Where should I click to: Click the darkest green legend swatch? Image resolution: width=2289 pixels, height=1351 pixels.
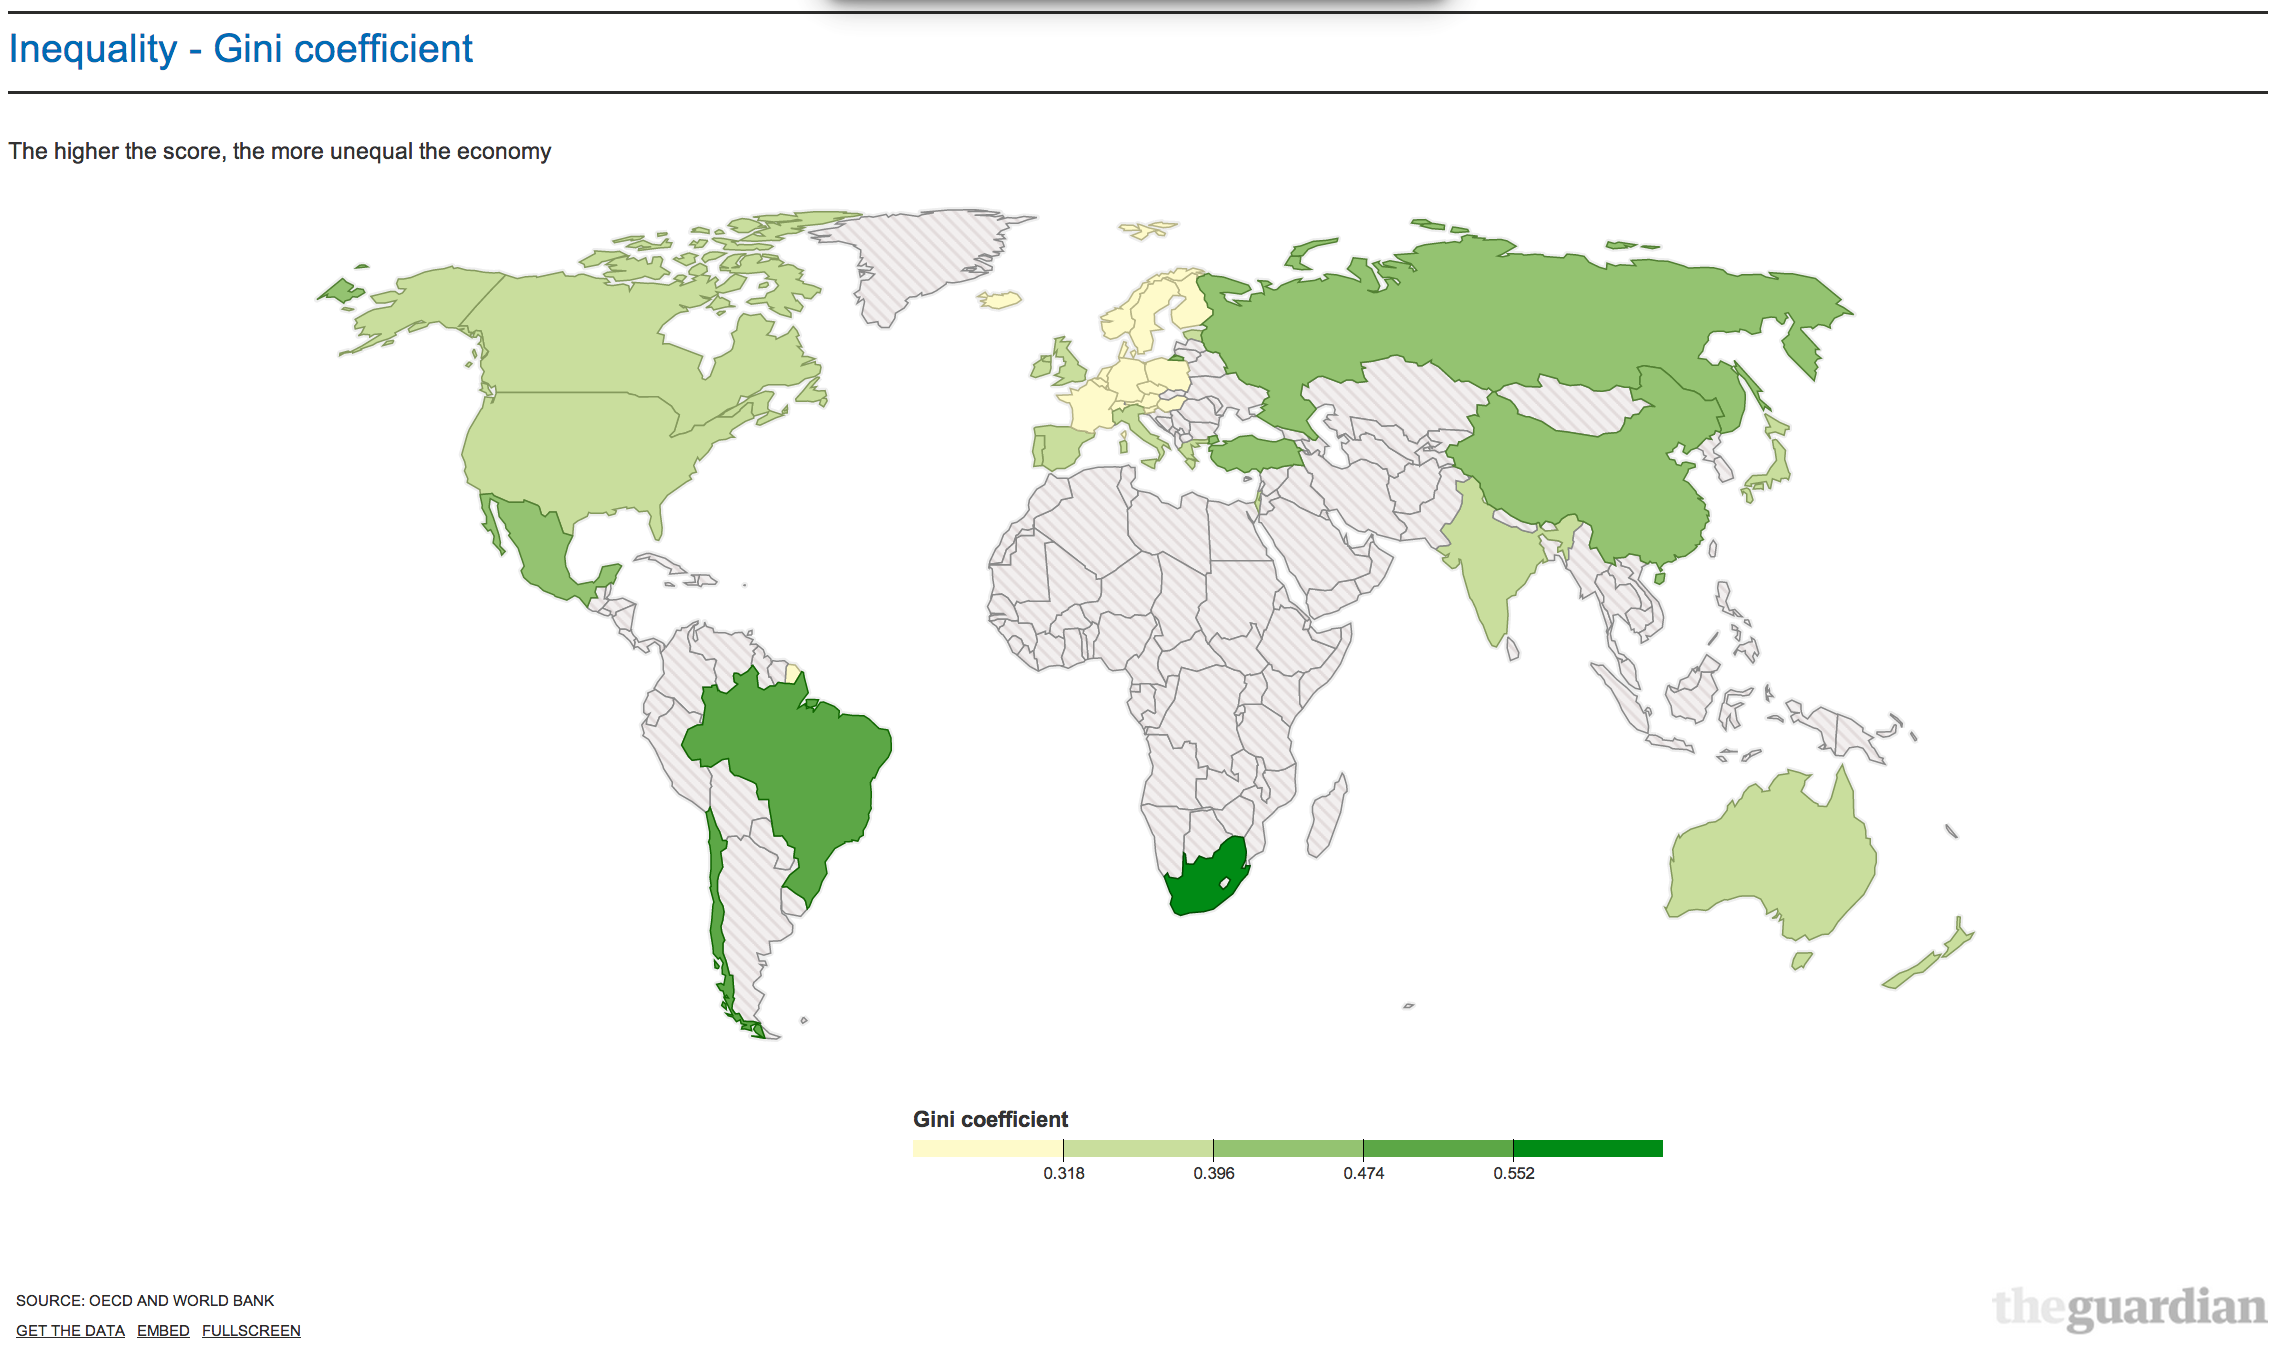click(1587, 1148)
